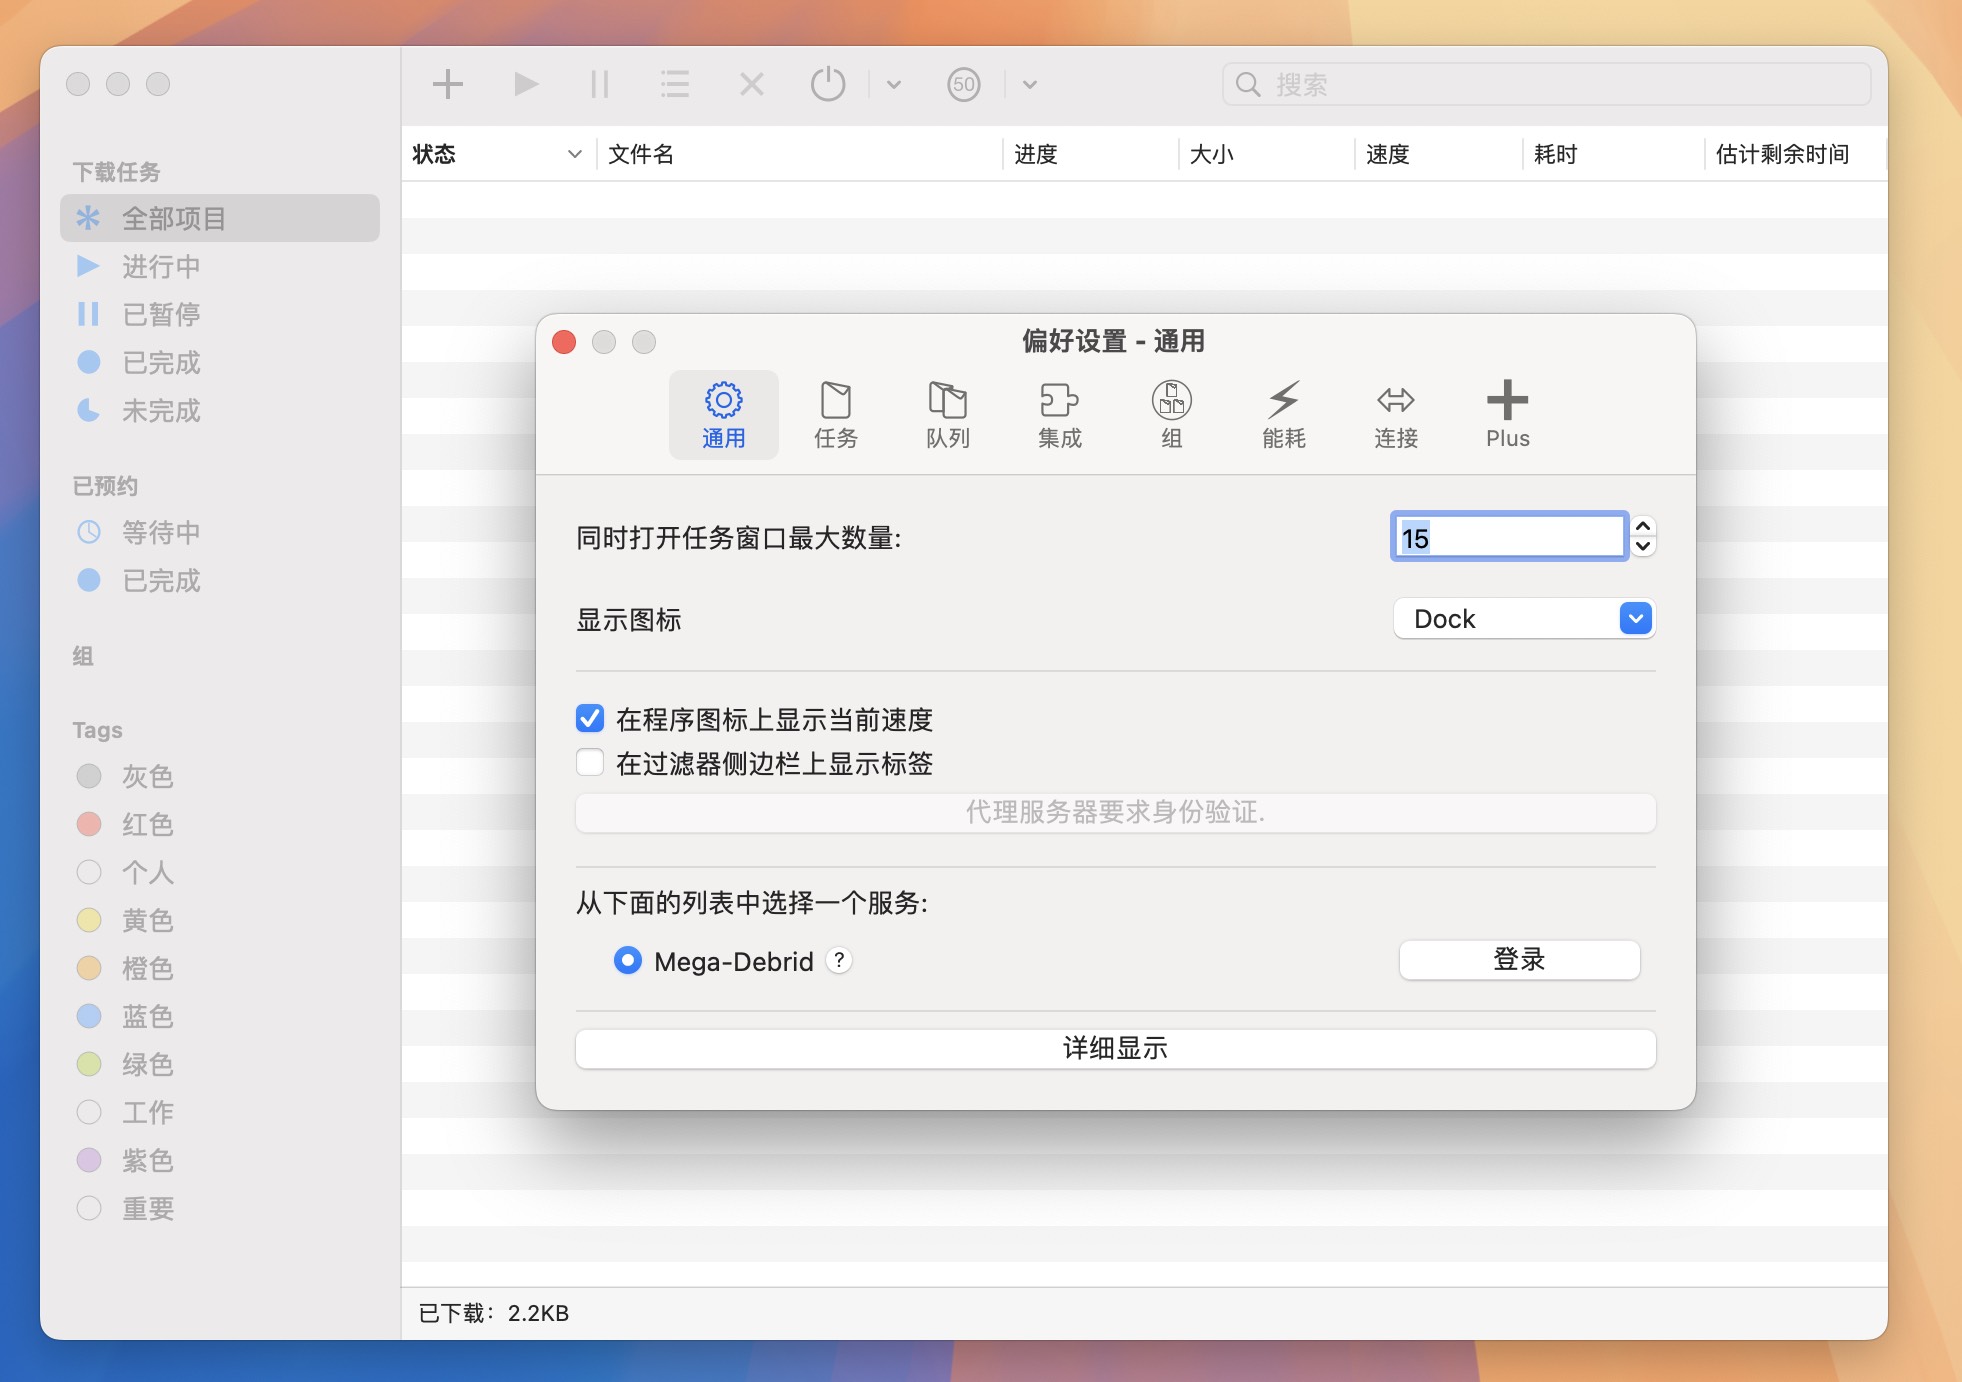Open the 任务 preferences tab icon
This screenshot has height=1382, width=1962.
[x=836, y=414]
